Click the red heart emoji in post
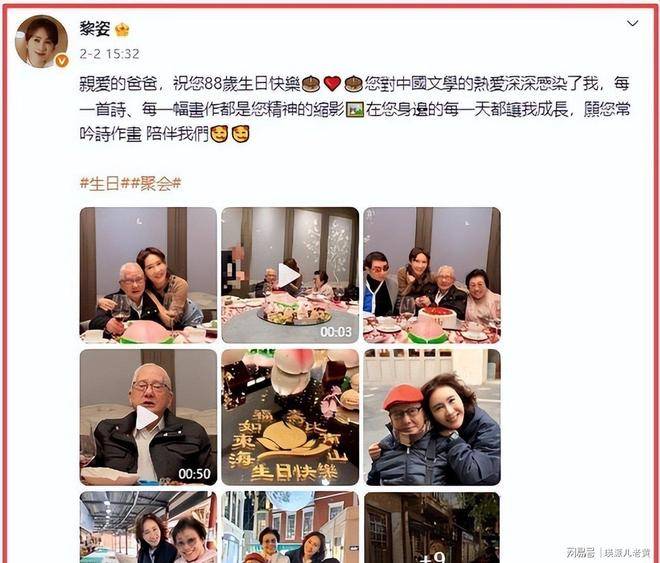Image resolution: width=660 pixels, height=563 pixels. [x=332, y=84]
